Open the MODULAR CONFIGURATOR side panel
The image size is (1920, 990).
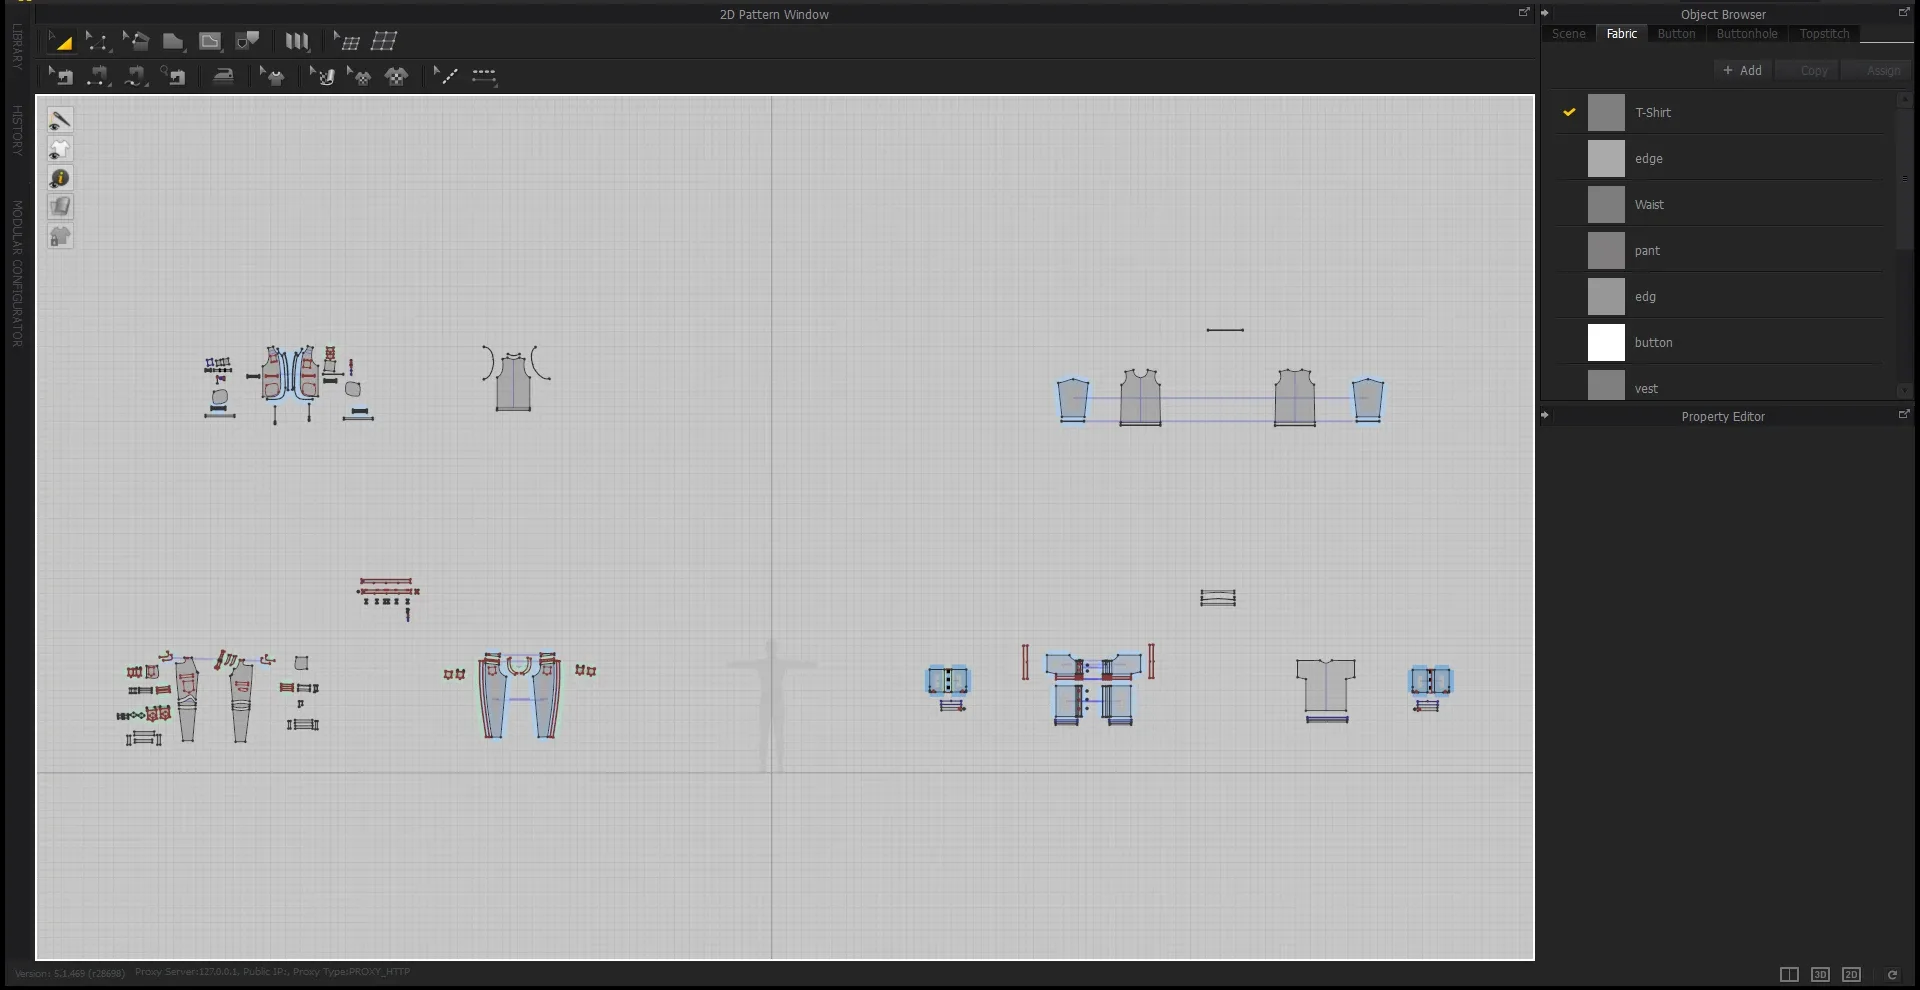[x=17, y=274]
